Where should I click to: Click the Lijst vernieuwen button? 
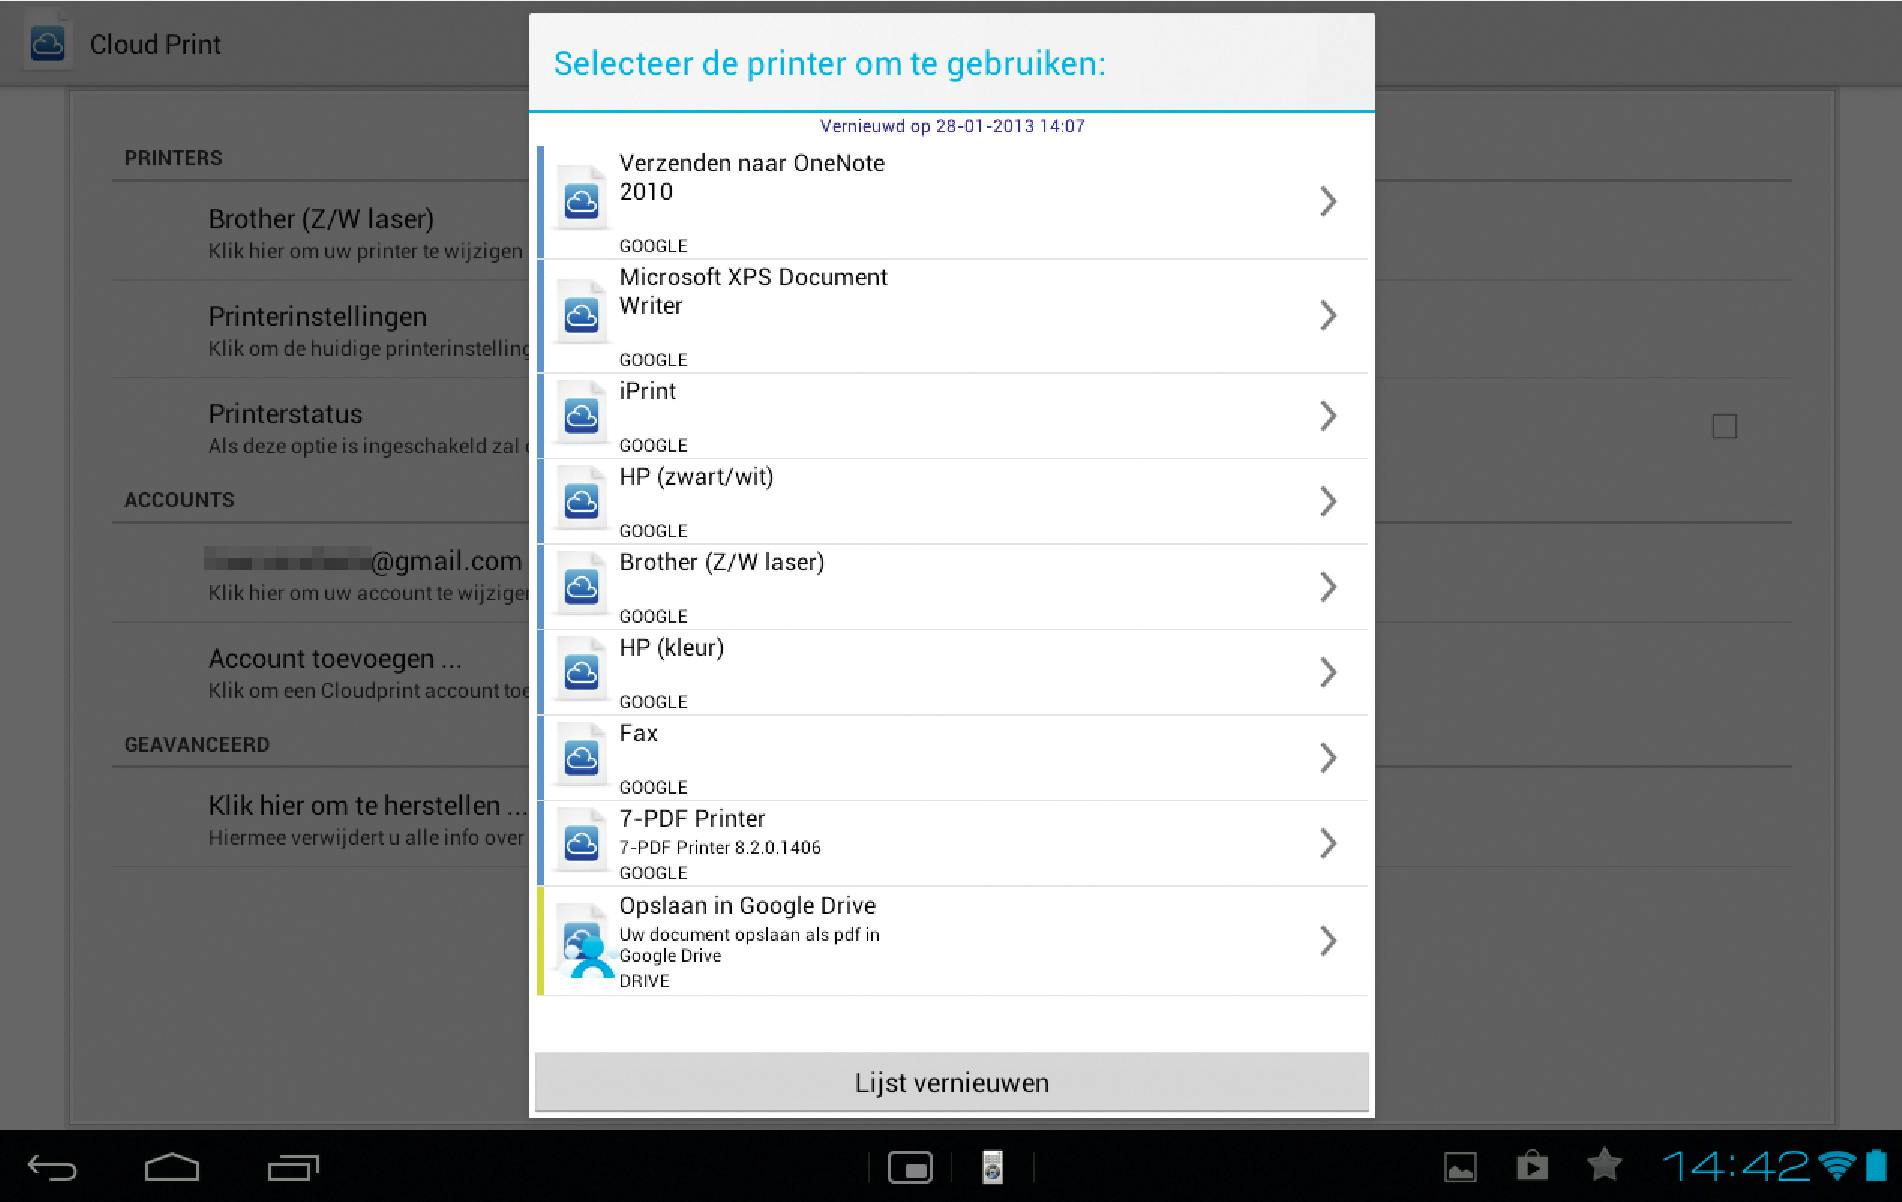[x=952, y=1082]
